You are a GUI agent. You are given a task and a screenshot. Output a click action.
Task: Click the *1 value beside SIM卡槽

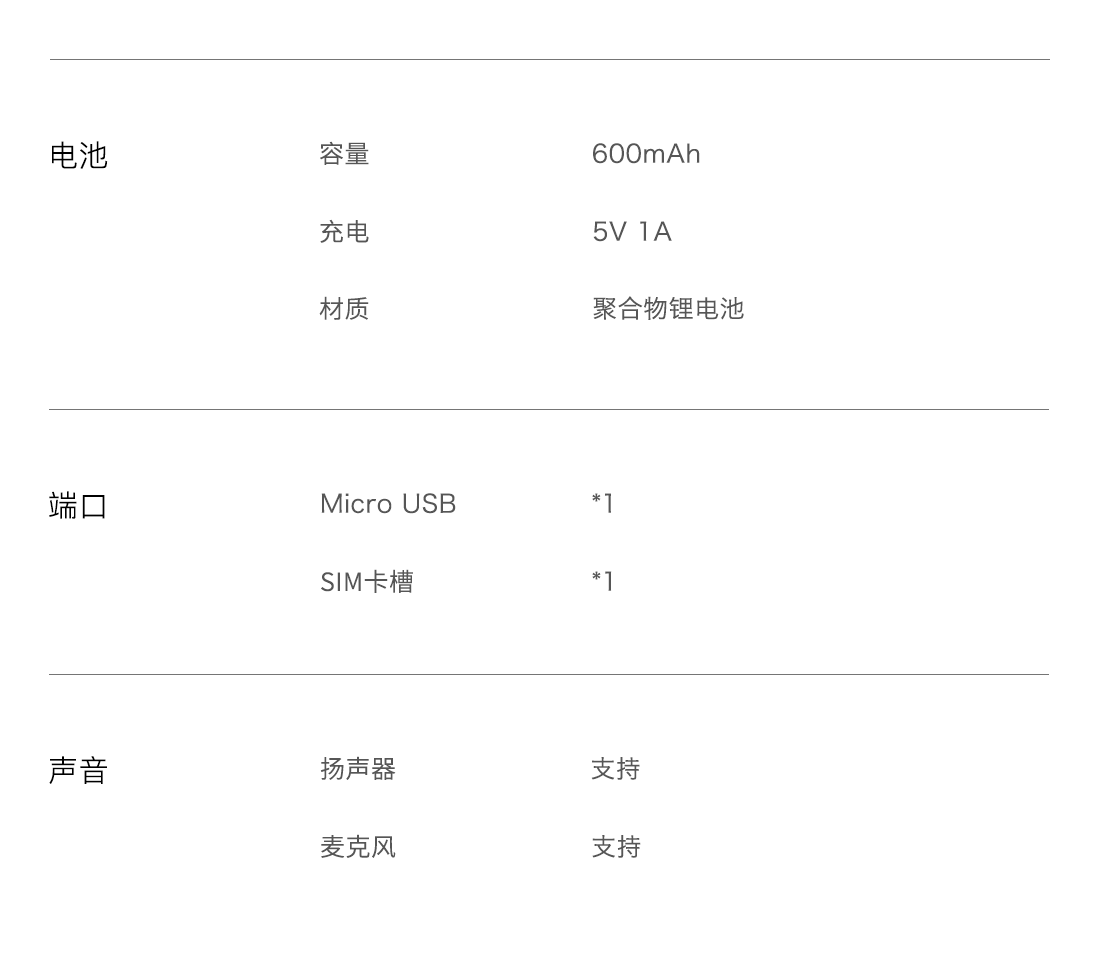pyautogui.click(x=603, y=581)
